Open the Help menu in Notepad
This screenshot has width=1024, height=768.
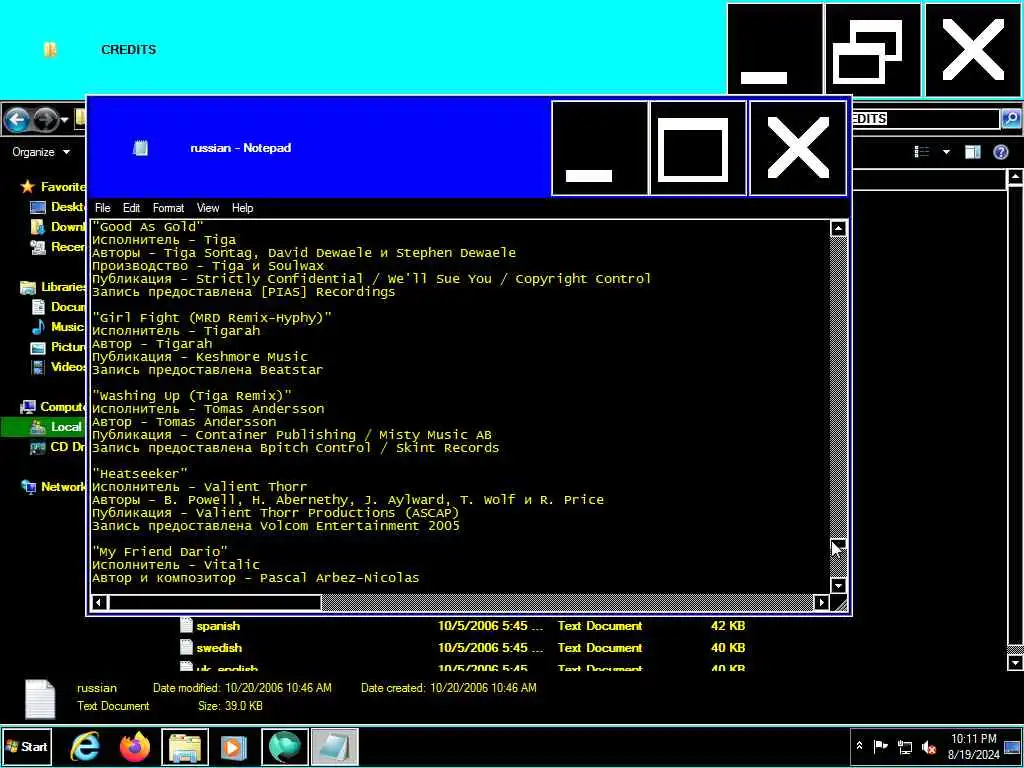[242, 208]
